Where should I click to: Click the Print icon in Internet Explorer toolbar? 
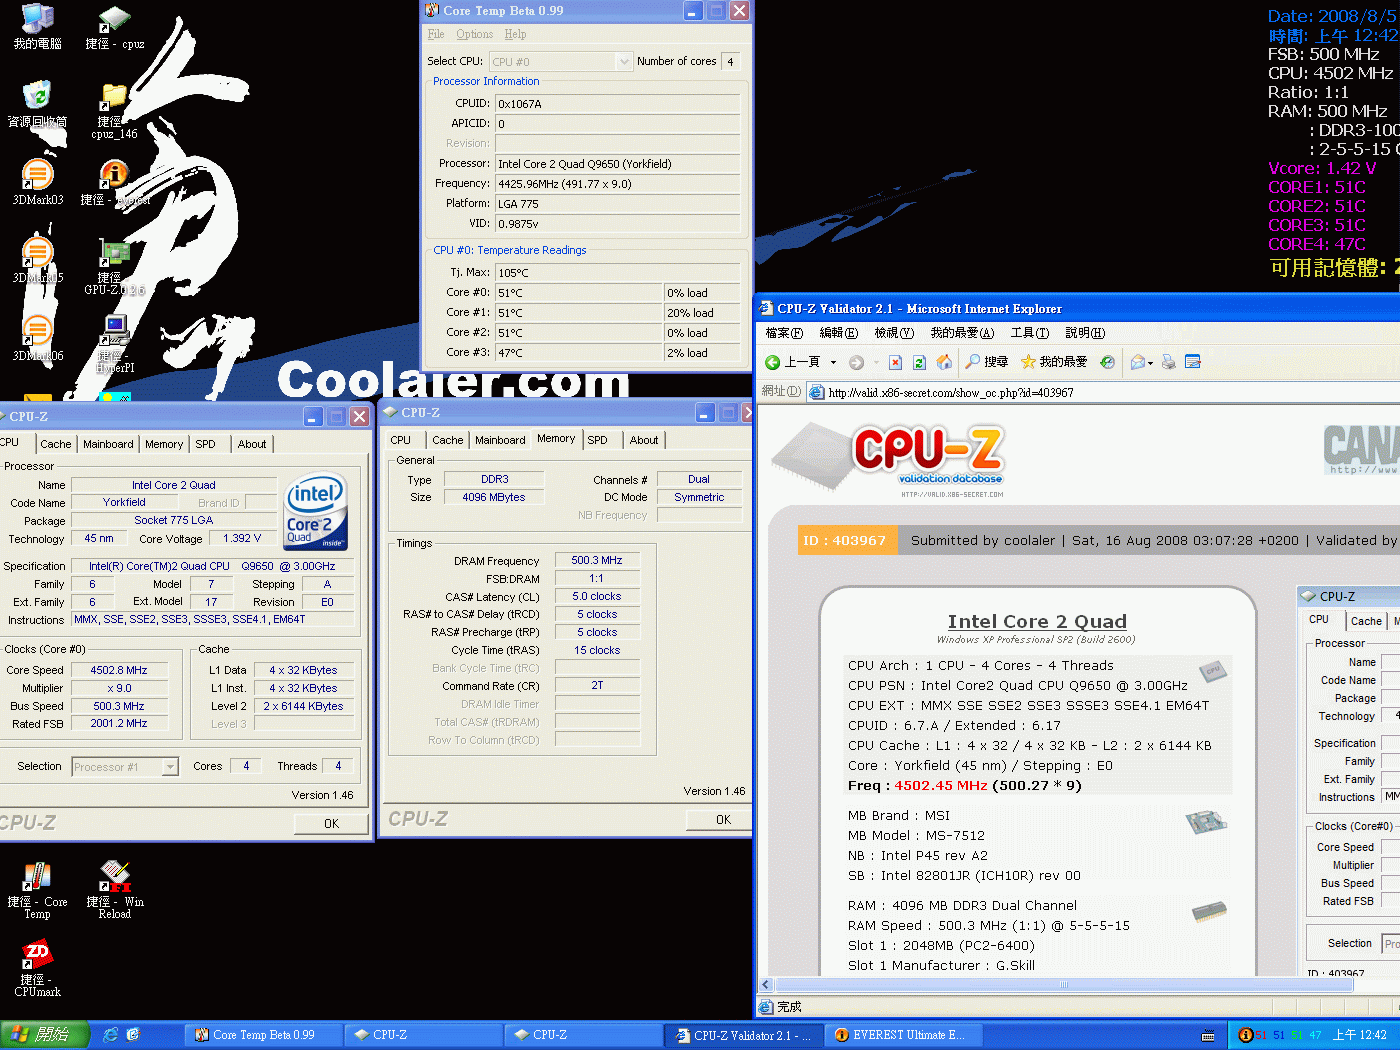pyautogui.click(x=1168, y=362)
